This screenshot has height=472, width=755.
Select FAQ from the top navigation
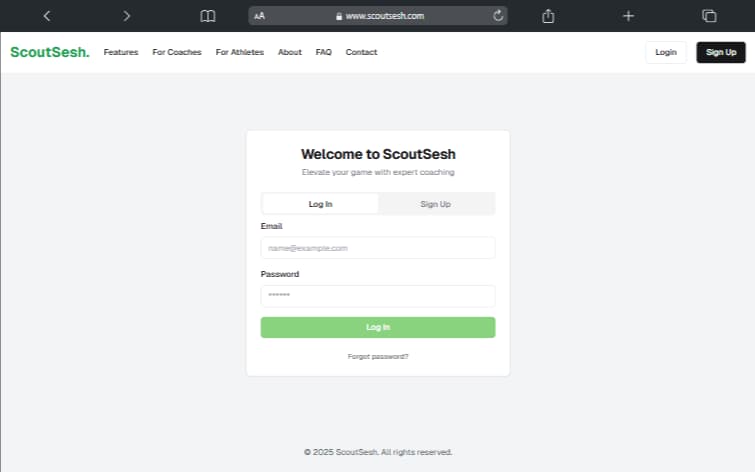[324, 52]
